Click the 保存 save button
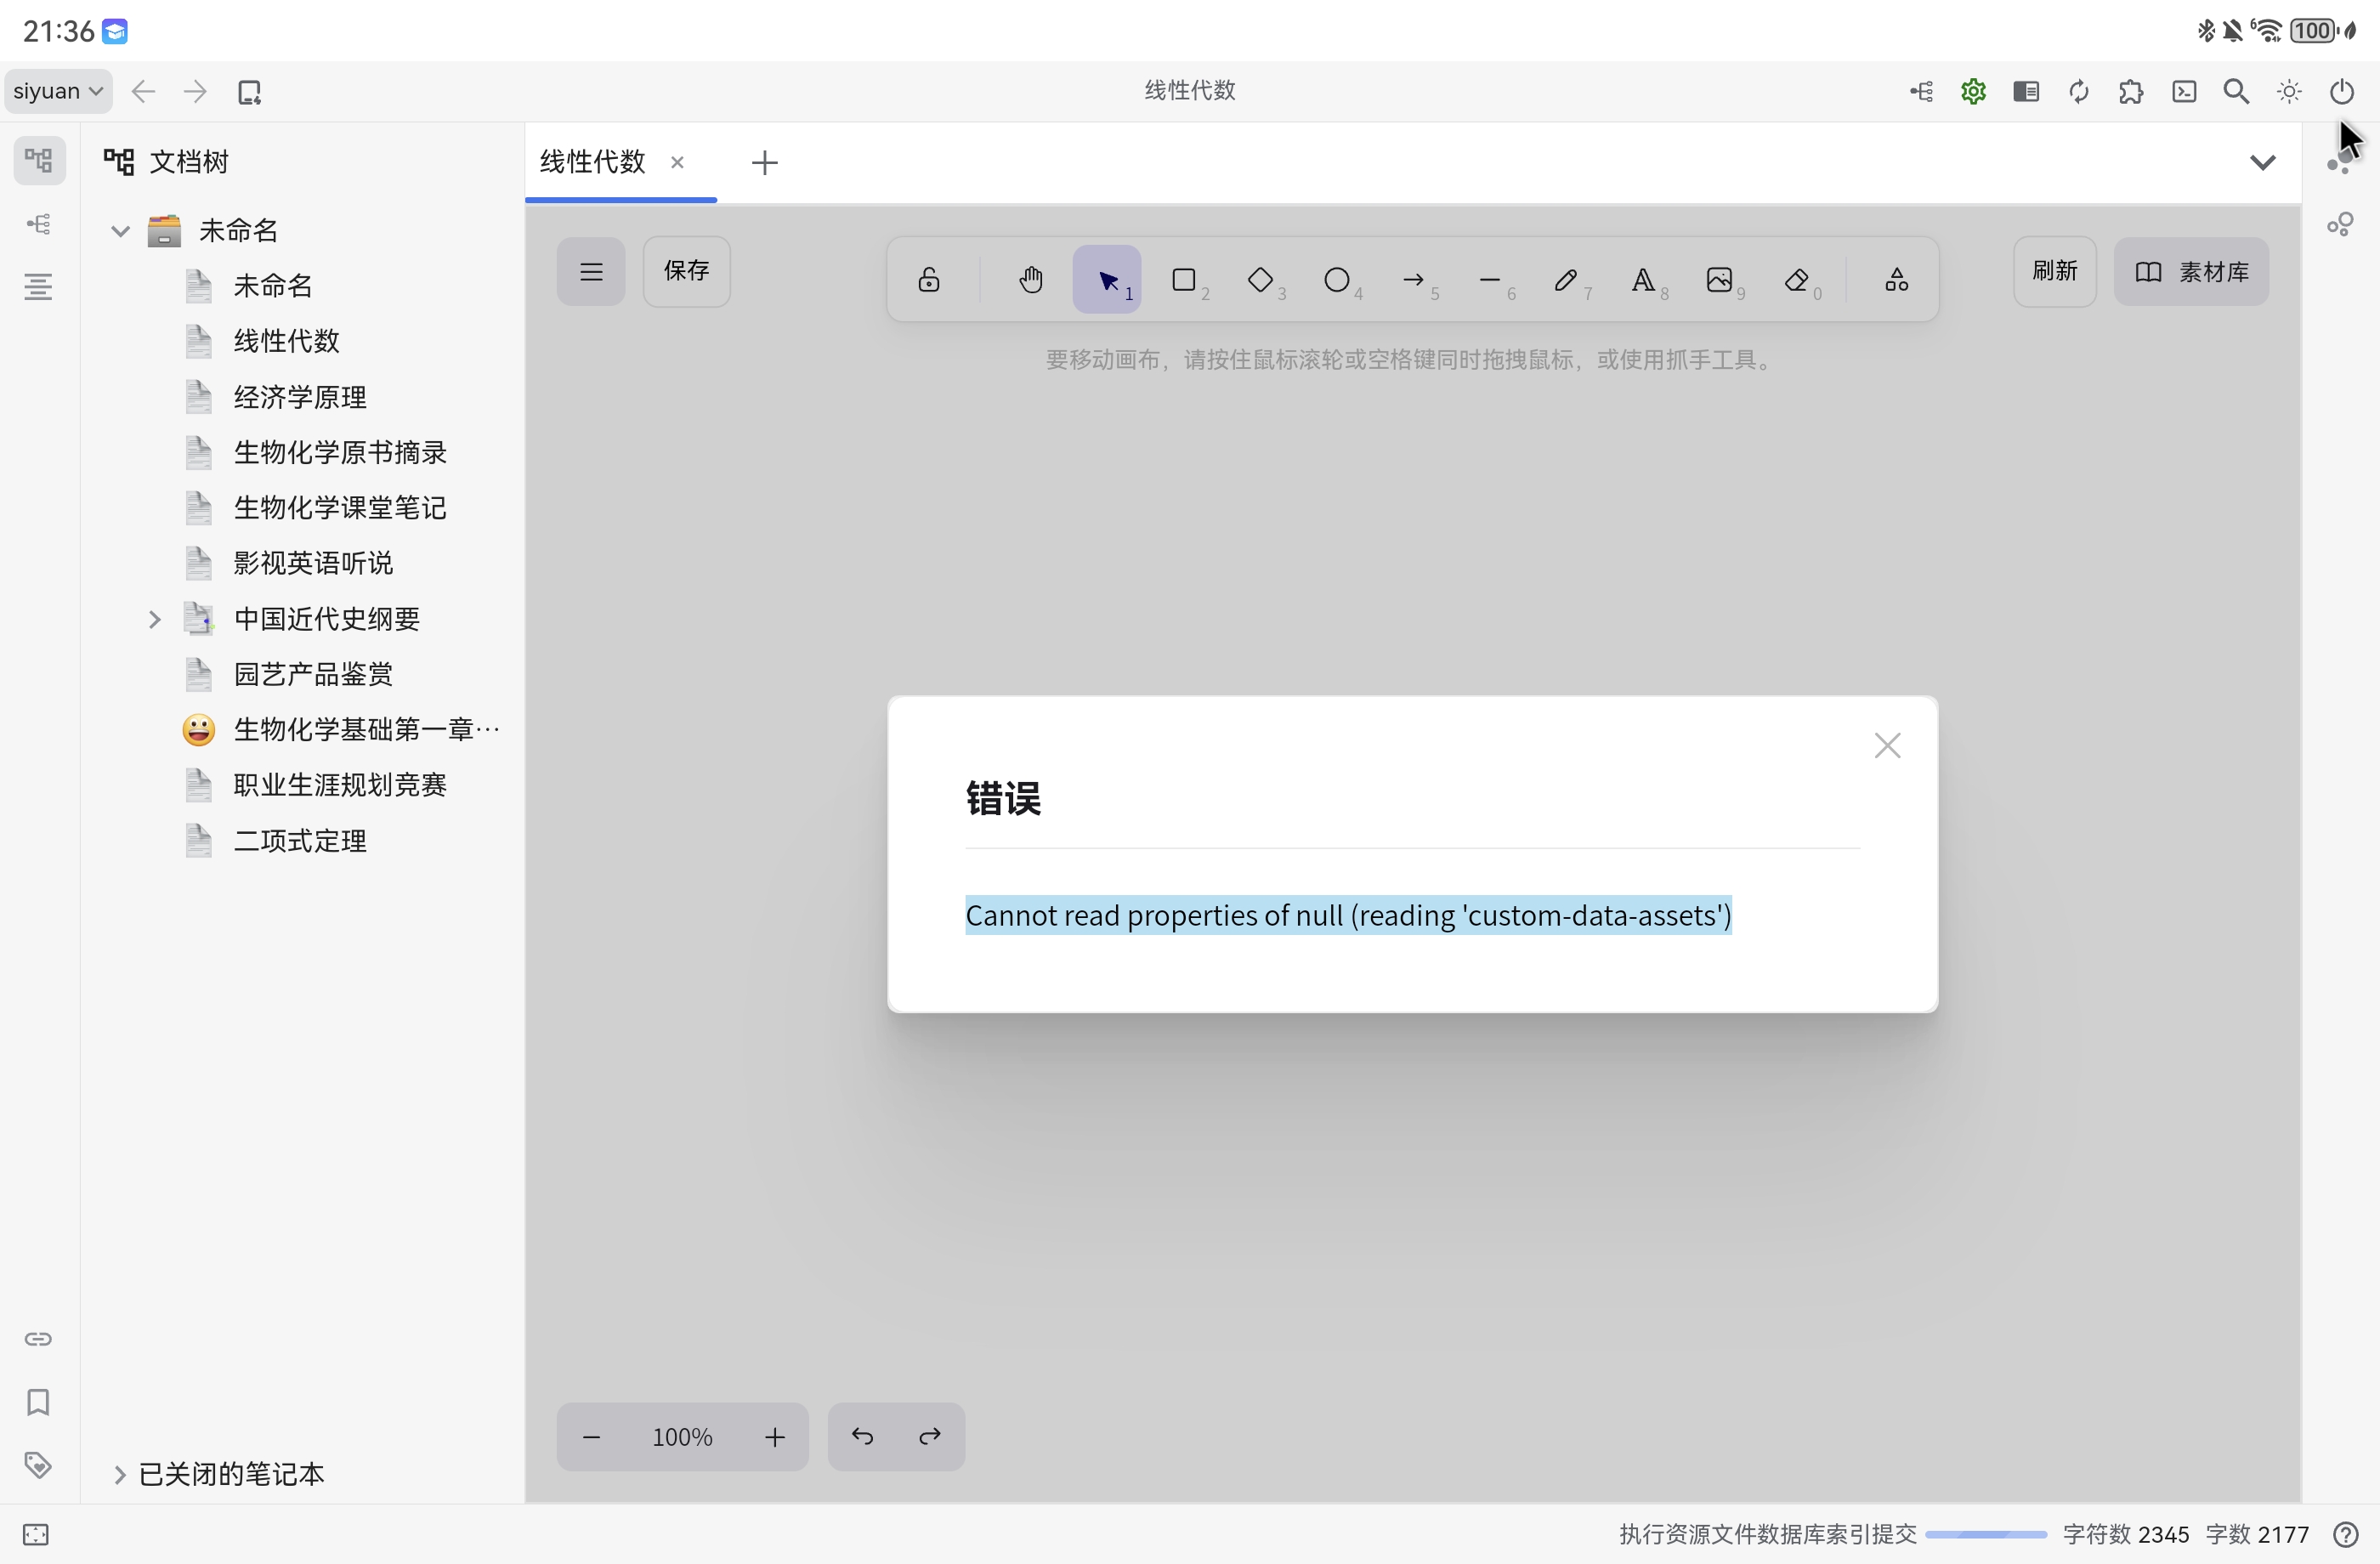This screenshot has width=2380, height=1564. (686, 271)
